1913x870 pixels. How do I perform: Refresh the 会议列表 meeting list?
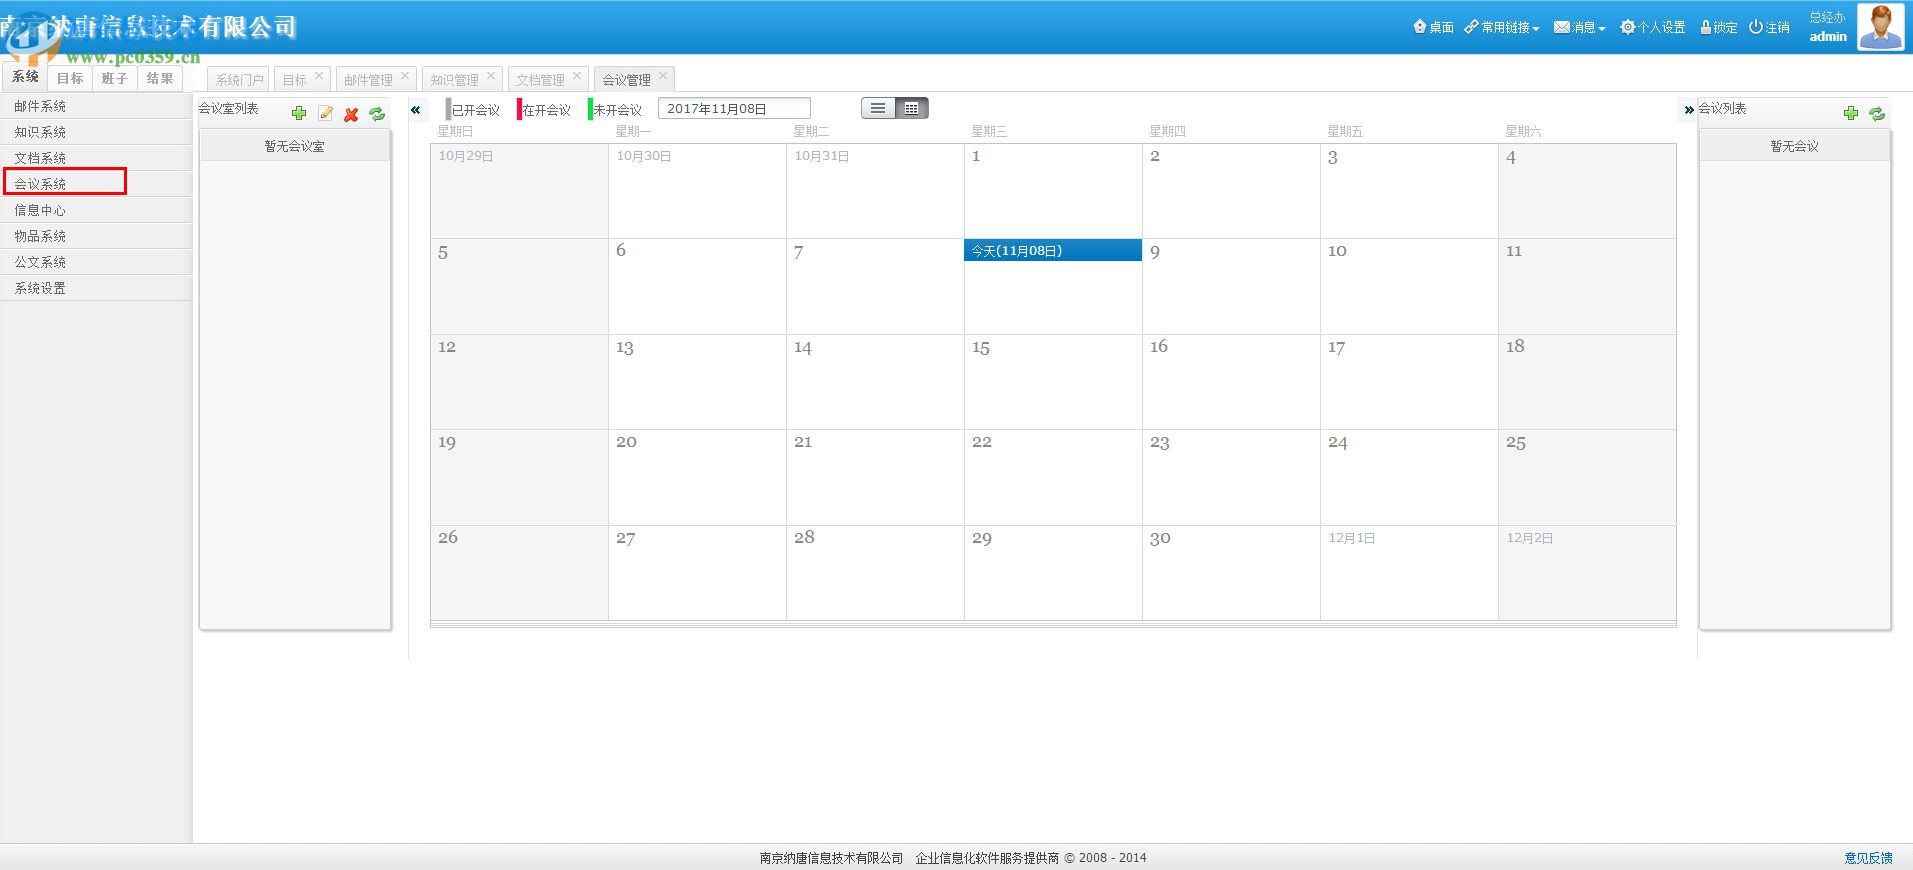click(1877, 114)
